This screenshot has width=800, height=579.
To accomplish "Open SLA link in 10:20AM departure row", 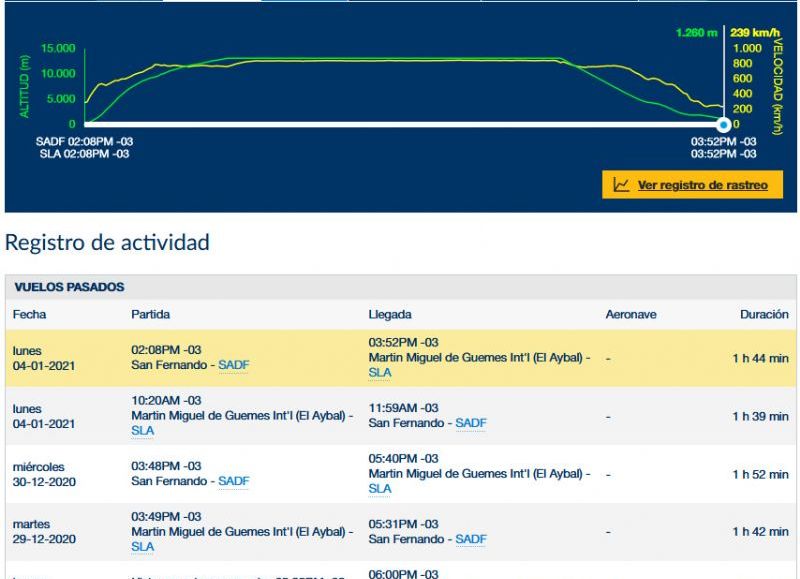I will (142, 431).
